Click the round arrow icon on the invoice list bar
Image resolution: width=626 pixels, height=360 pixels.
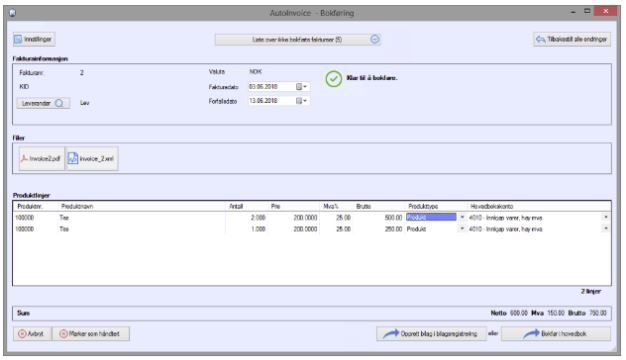click(x=374, y=39)
